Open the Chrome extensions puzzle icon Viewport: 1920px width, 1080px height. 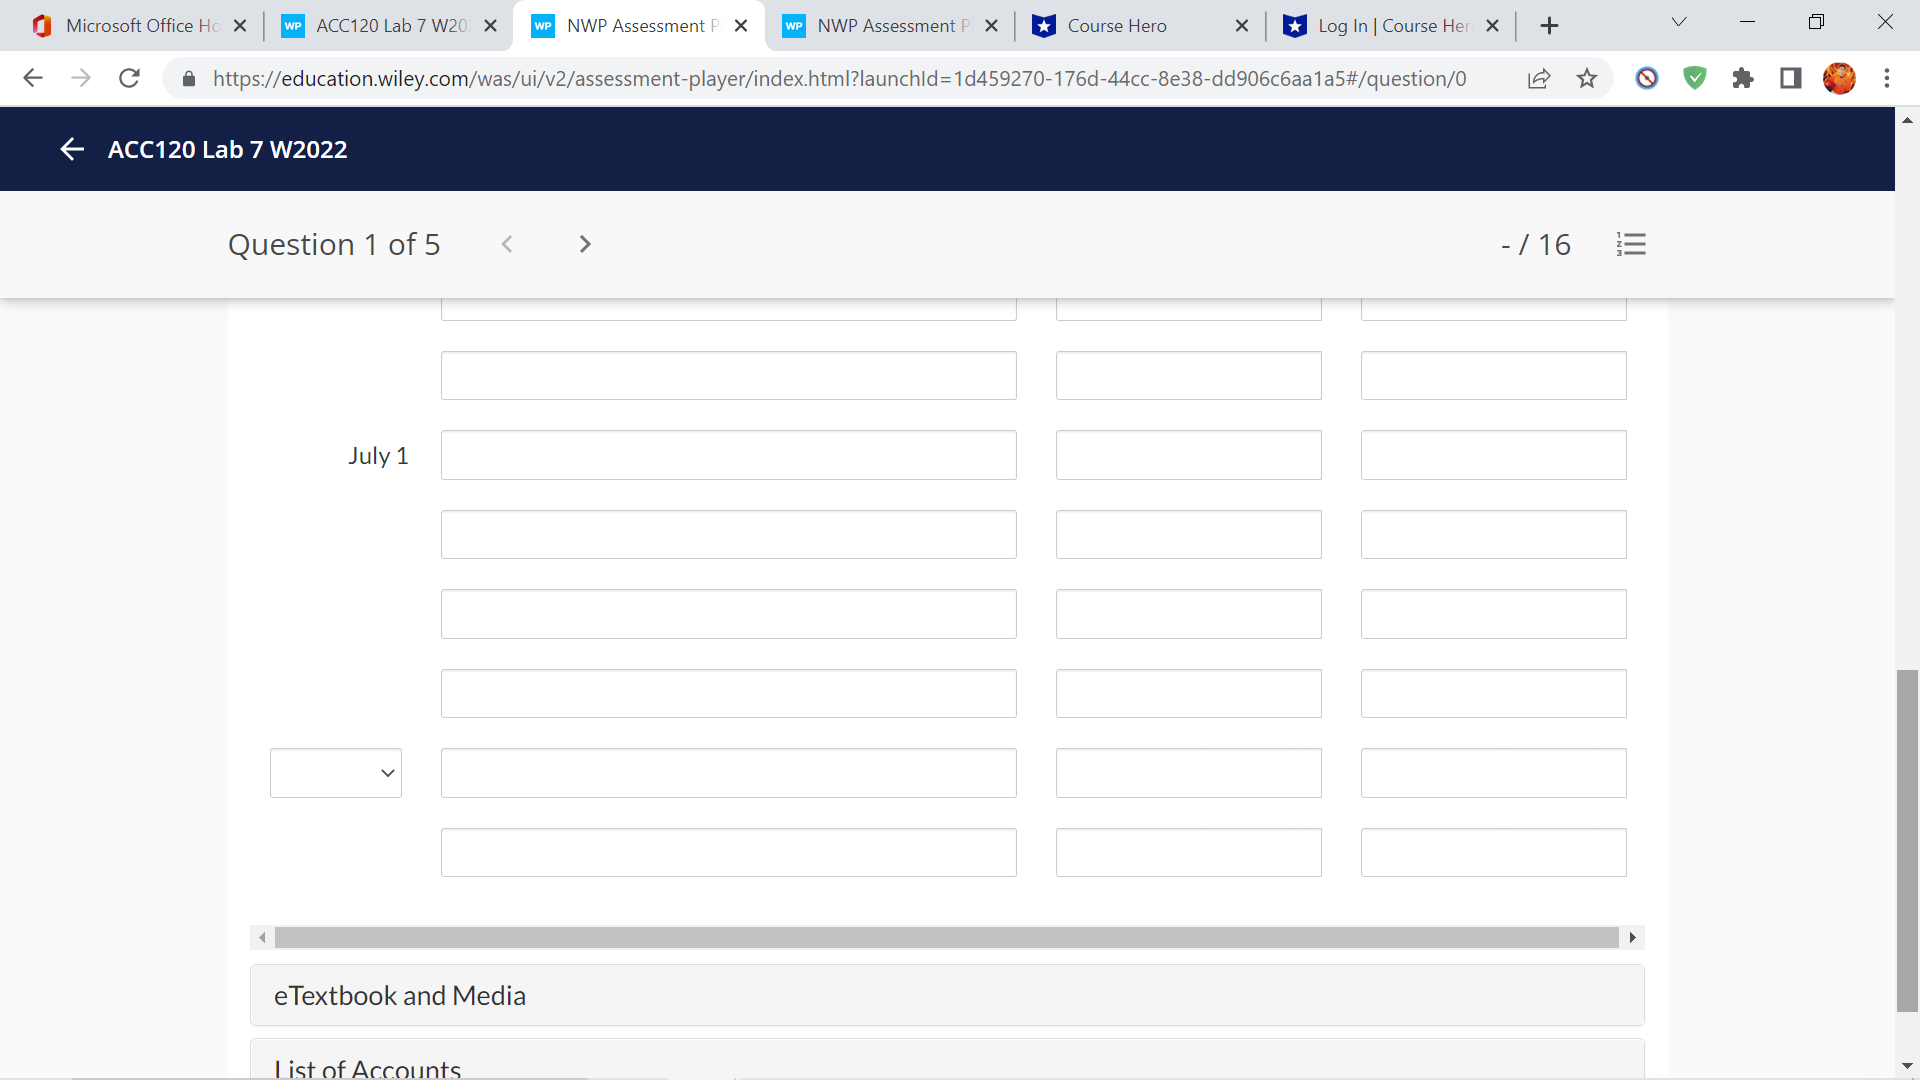(1743, 78)
